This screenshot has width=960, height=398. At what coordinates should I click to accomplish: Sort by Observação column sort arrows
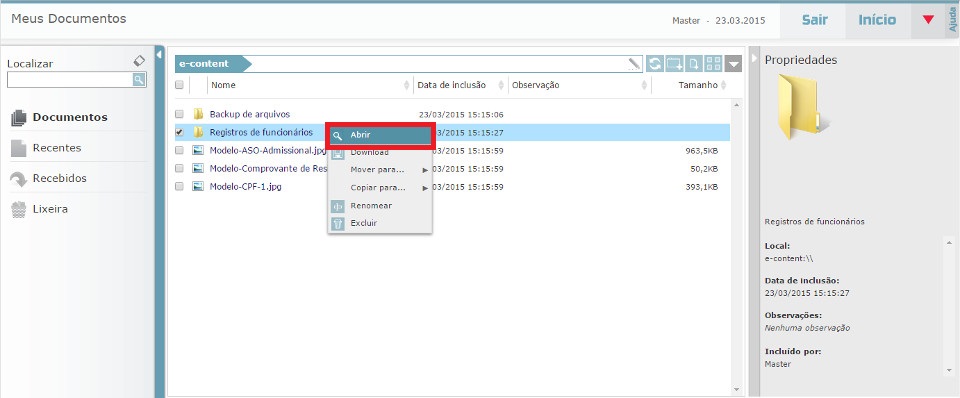coord(645,85)
